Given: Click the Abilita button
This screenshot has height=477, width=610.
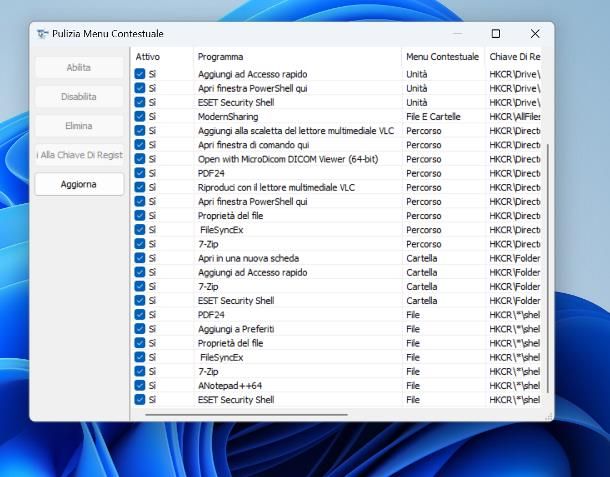Looking at the screenshot, I should point(79,68).
